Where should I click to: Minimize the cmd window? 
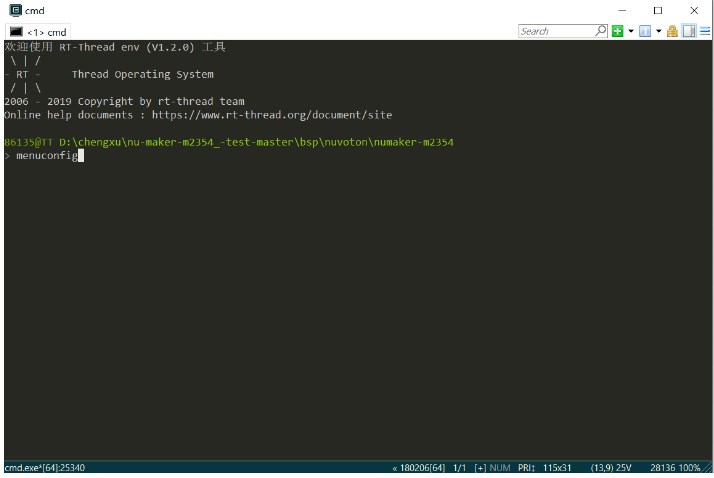click(x=622, y=10)
